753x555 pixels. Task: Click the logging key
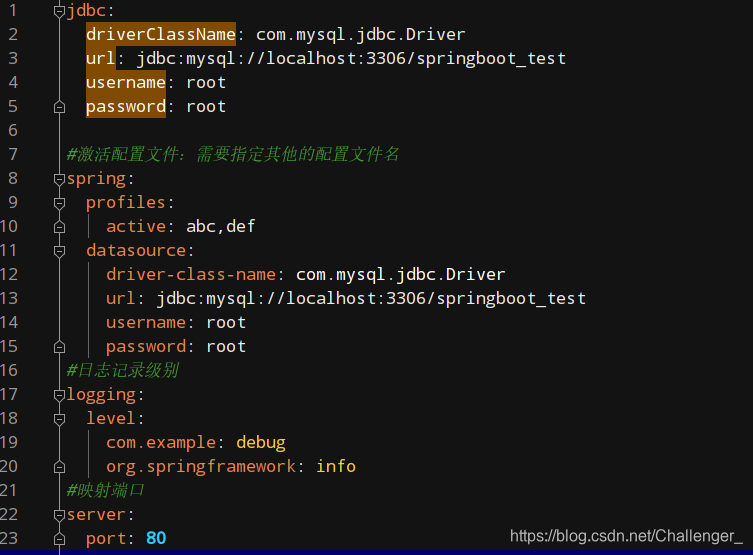click(101, 395)
